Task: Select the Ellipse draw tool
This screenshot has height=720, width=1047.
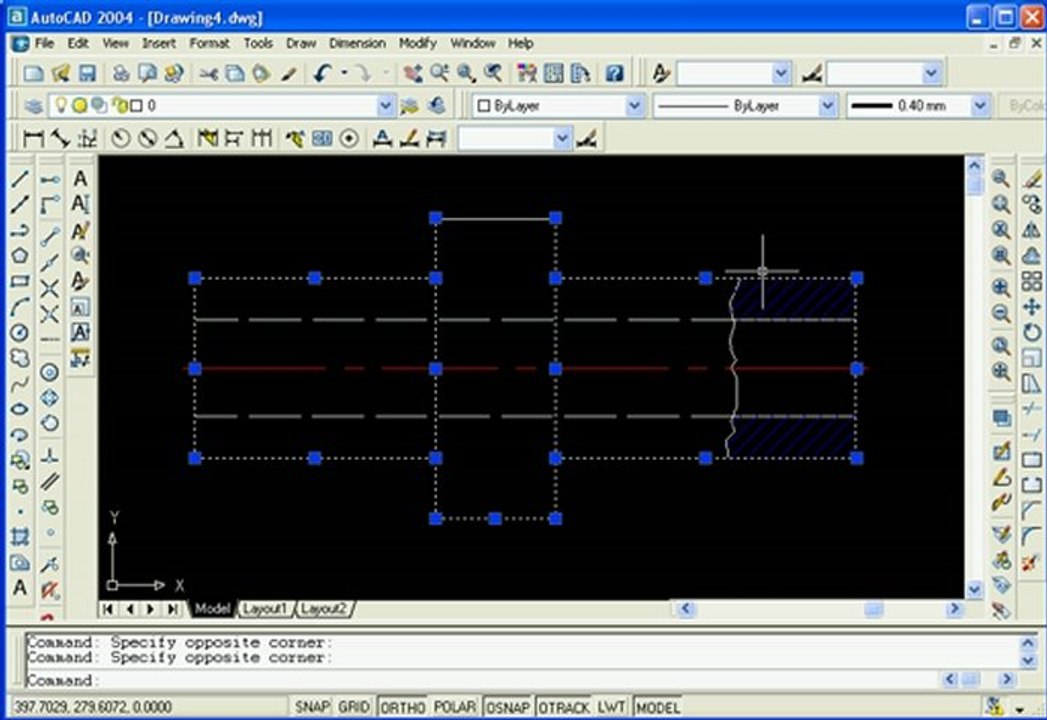Action: click(20, 409)
